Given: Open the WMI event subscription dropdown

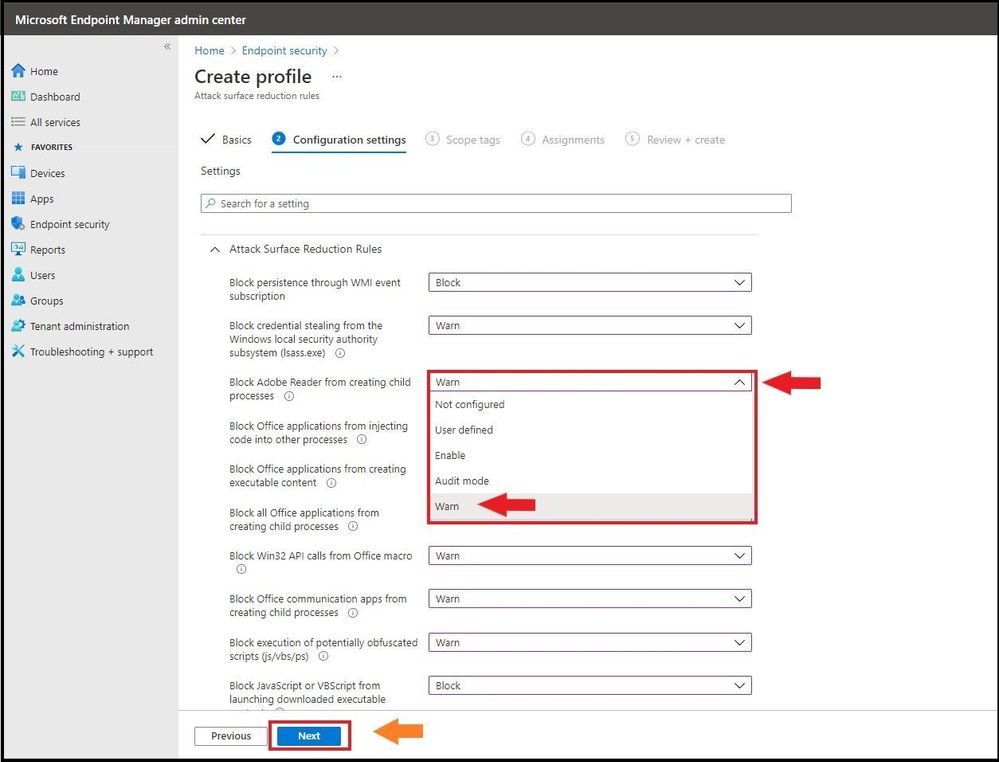Looking at the screenshot, I should click(x=590, y=282).
